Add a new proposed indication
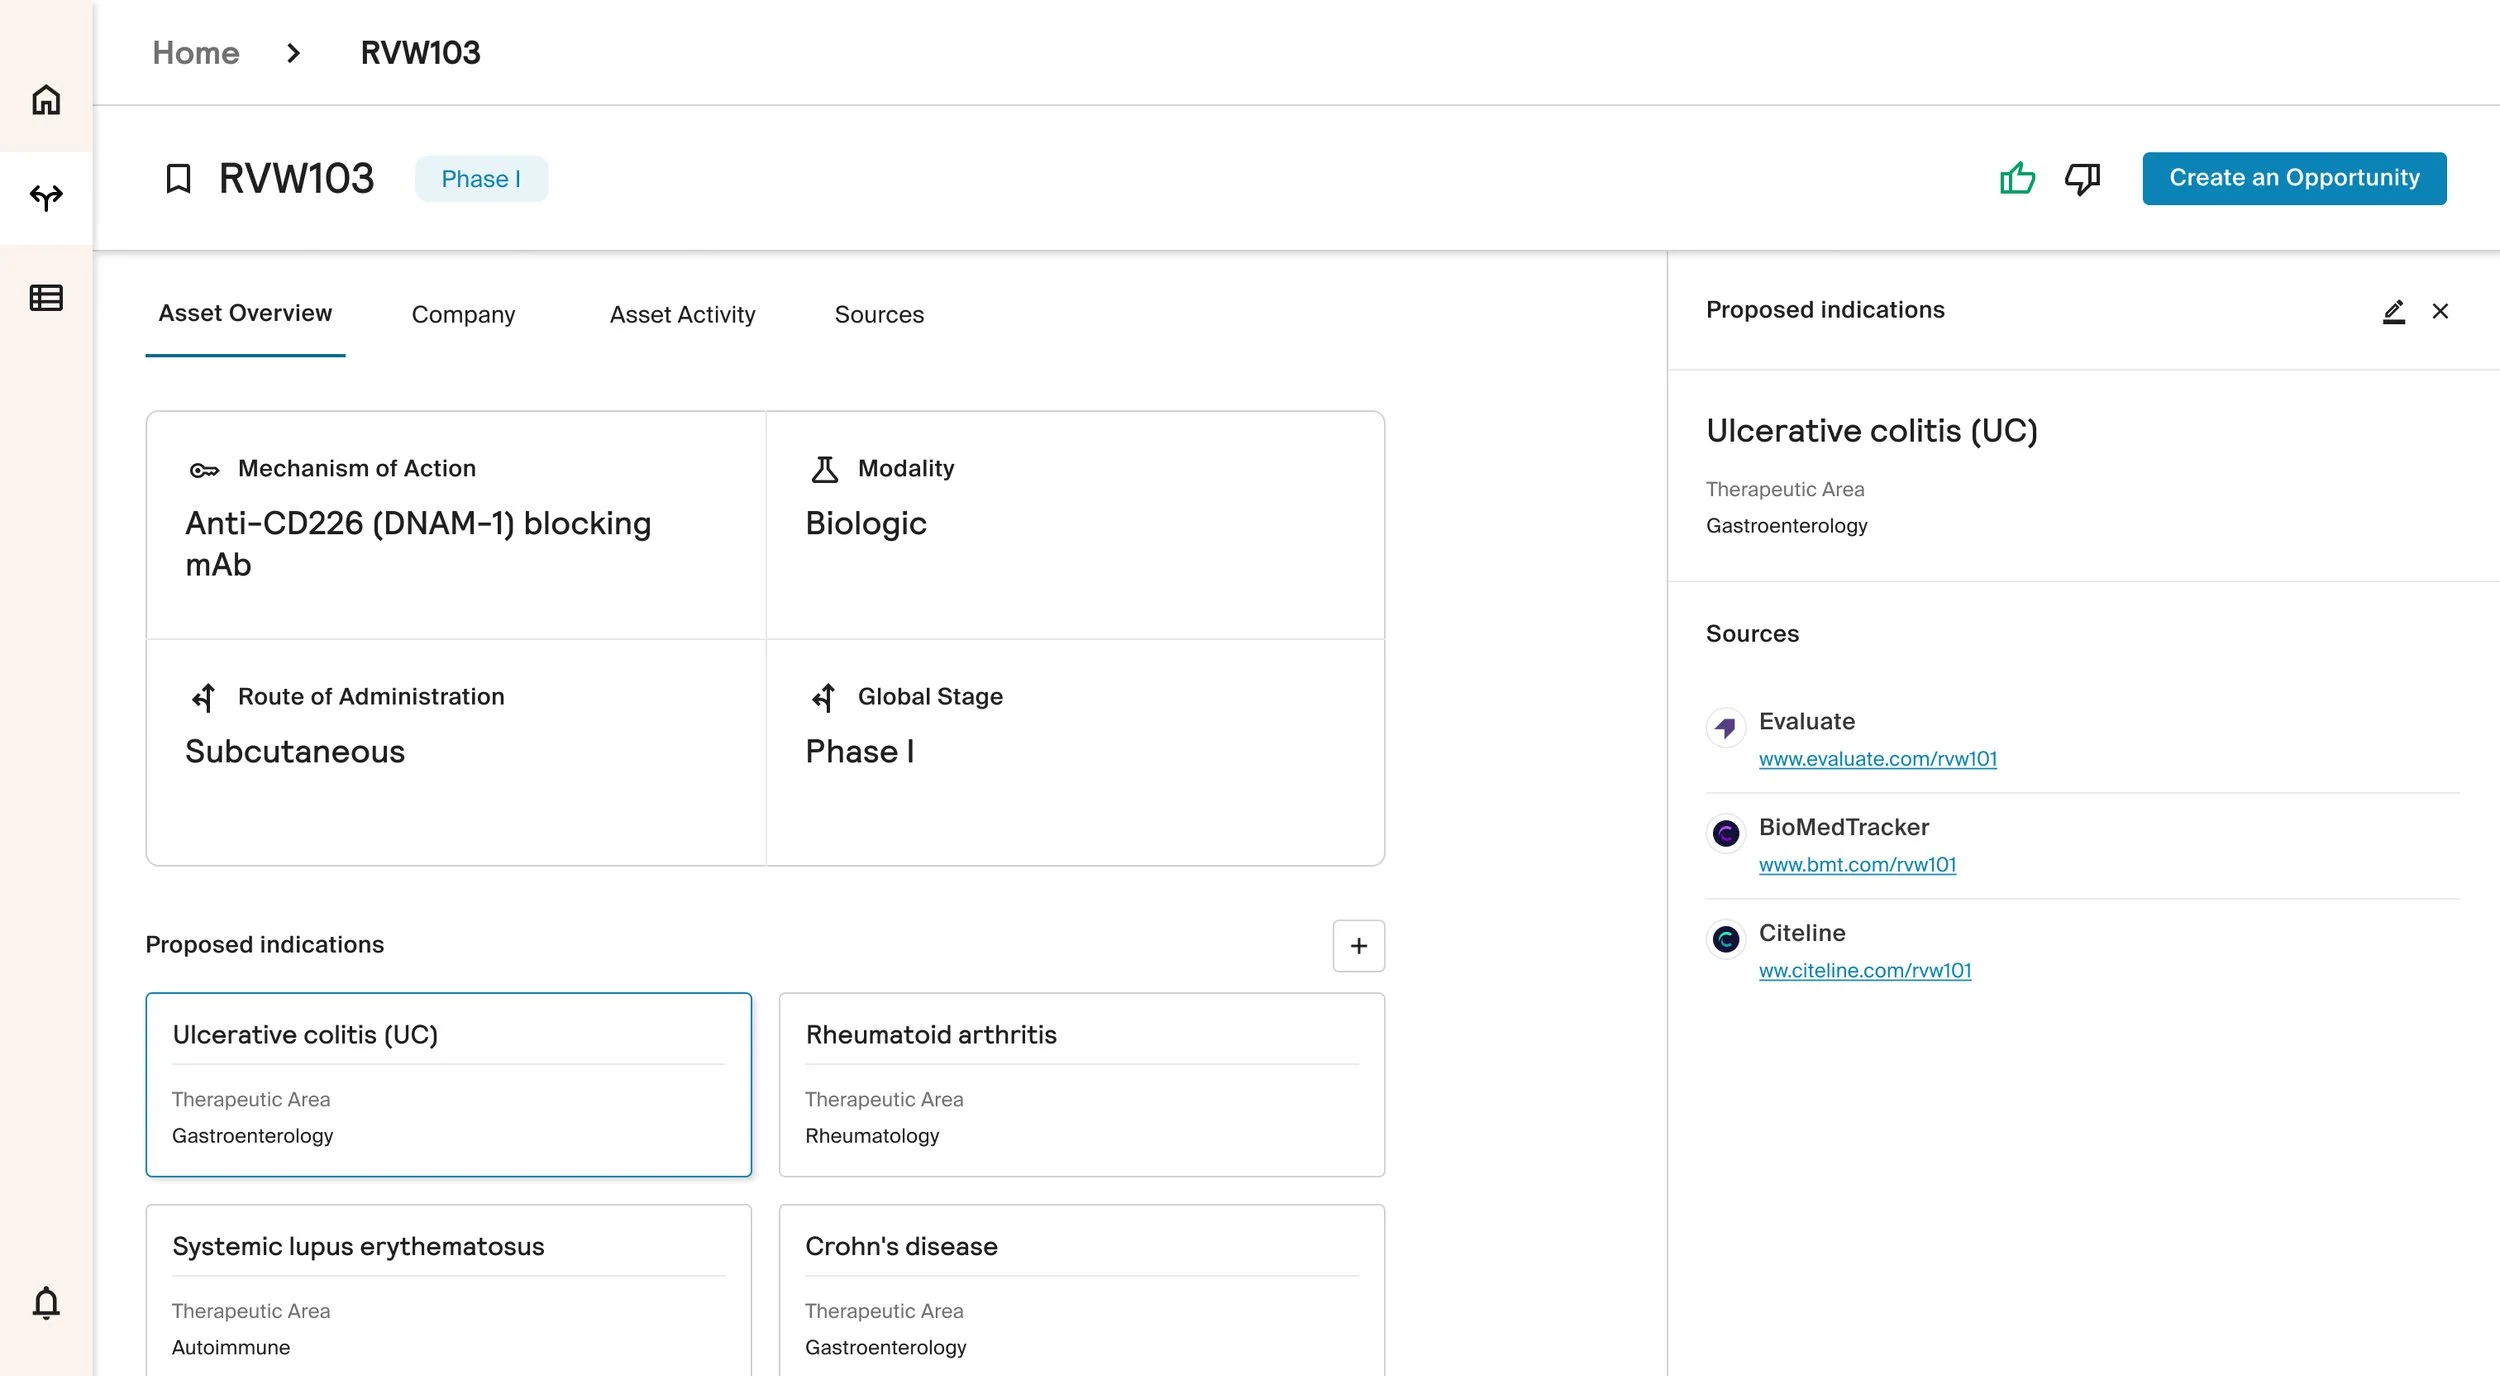The height and width of the screenshot is (1376, 2500). 1358,945
